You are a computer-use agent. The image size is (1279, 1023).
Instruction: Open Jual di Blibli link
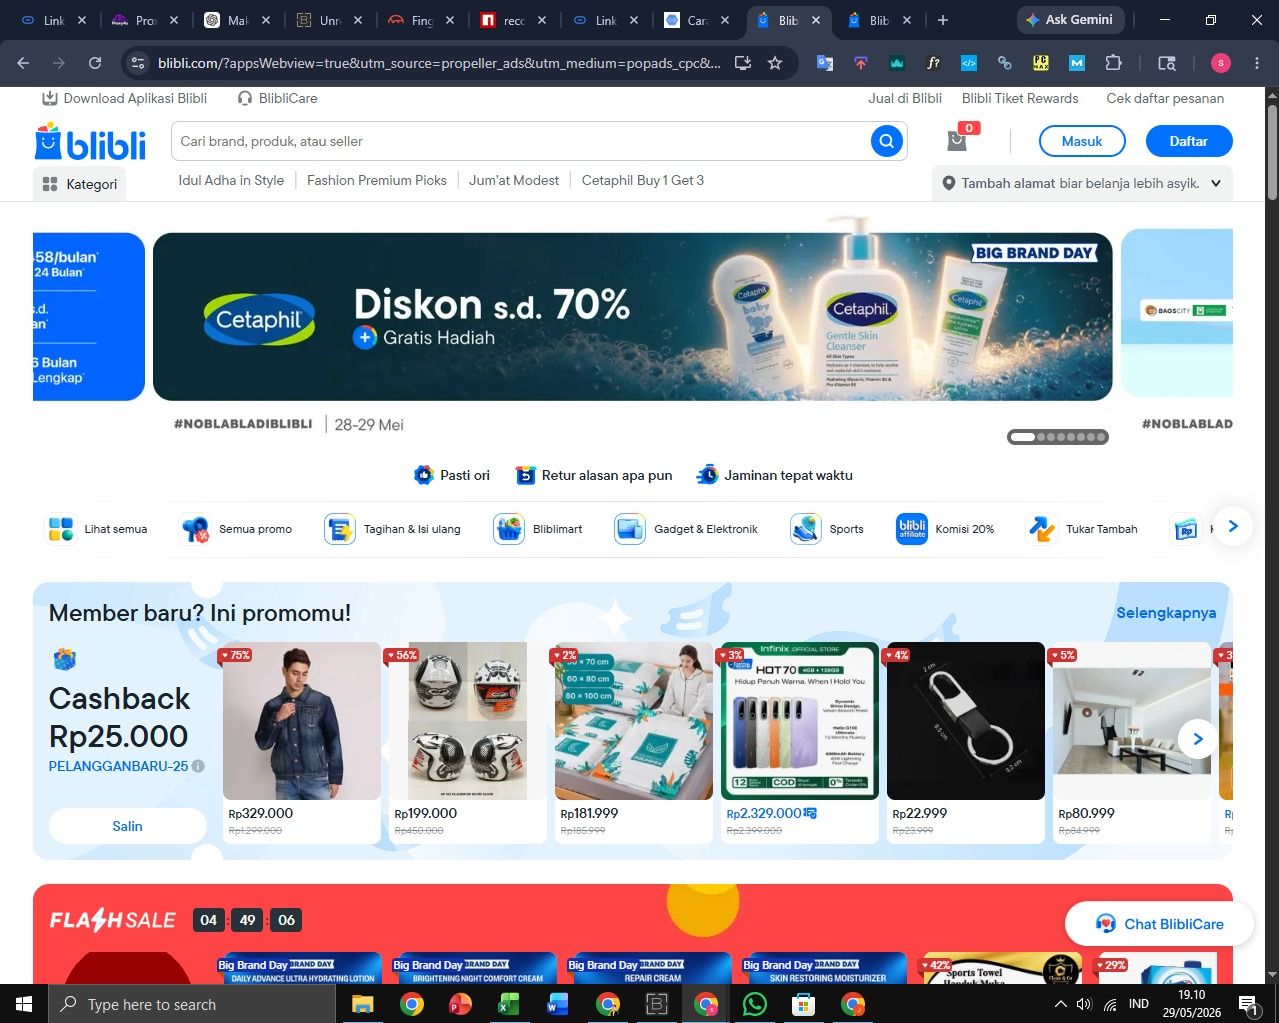(x=905, y=98)
